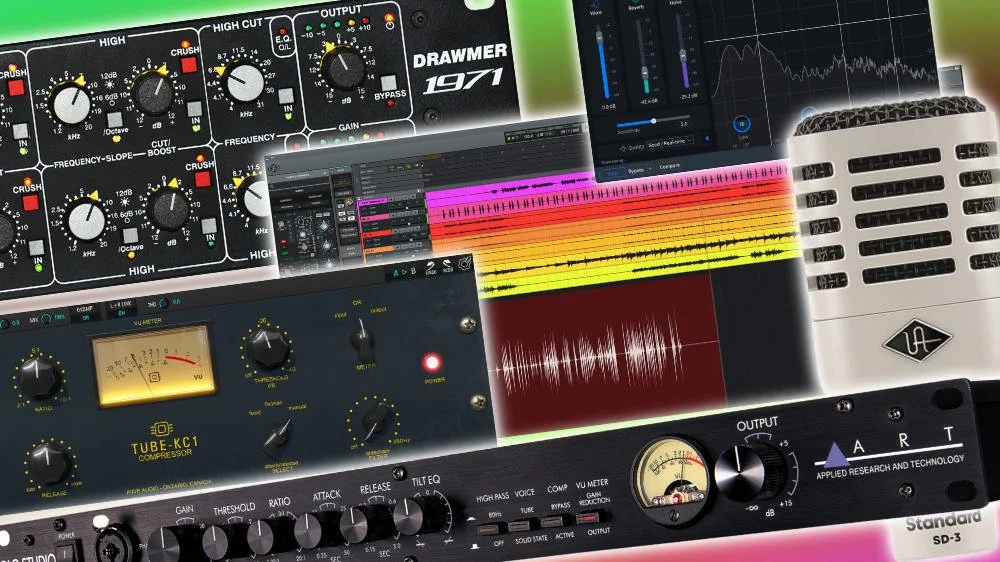Screen dimensions: 1000x562
Task: Click the ART rack OUTPUT knob
Action: point(740,473)
